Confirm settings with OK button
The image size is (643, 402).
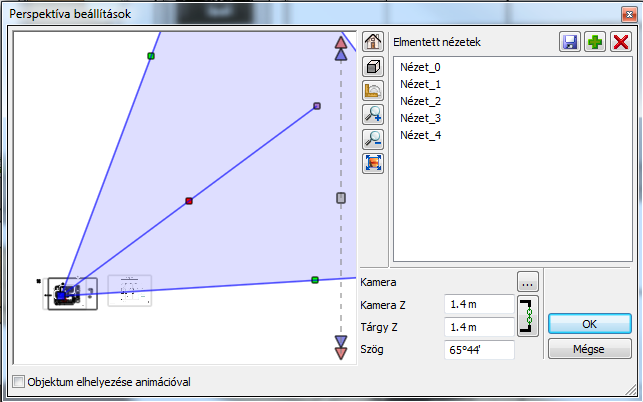pyautogui.click(x=589, y=325)
